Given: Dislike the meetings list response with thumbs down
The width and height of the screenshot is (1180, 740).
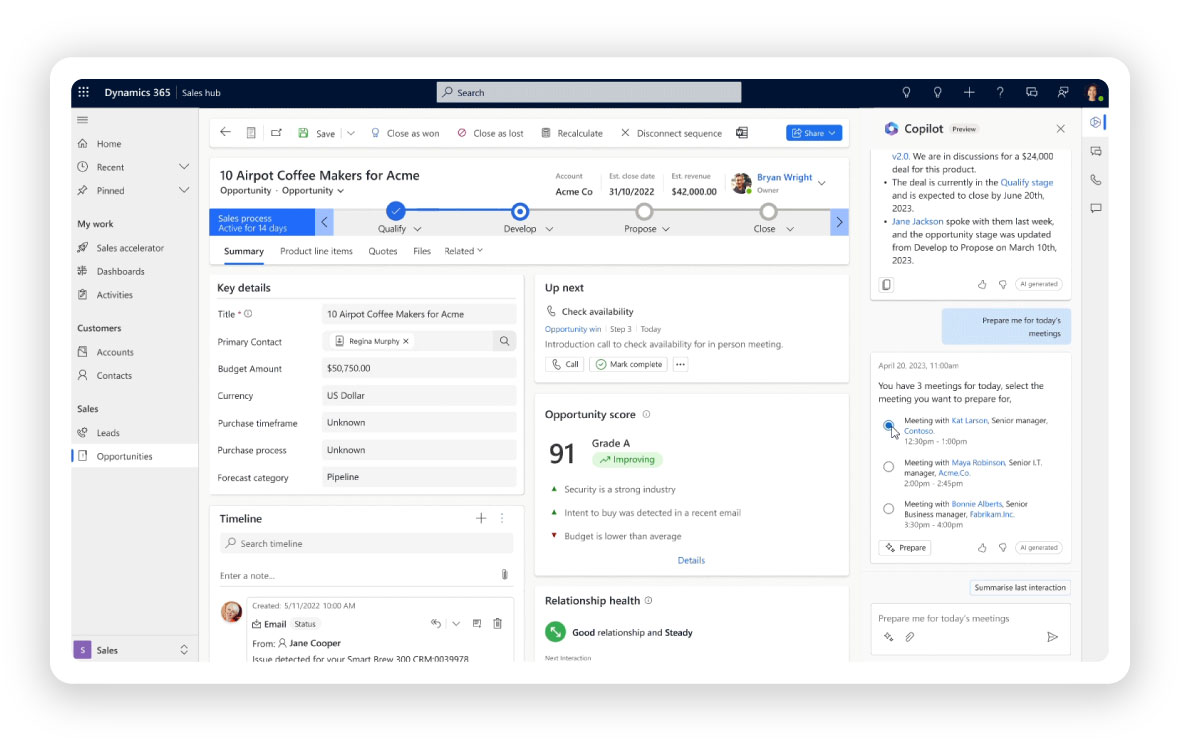Looking at the screenshot, I should click(1002, 547).
